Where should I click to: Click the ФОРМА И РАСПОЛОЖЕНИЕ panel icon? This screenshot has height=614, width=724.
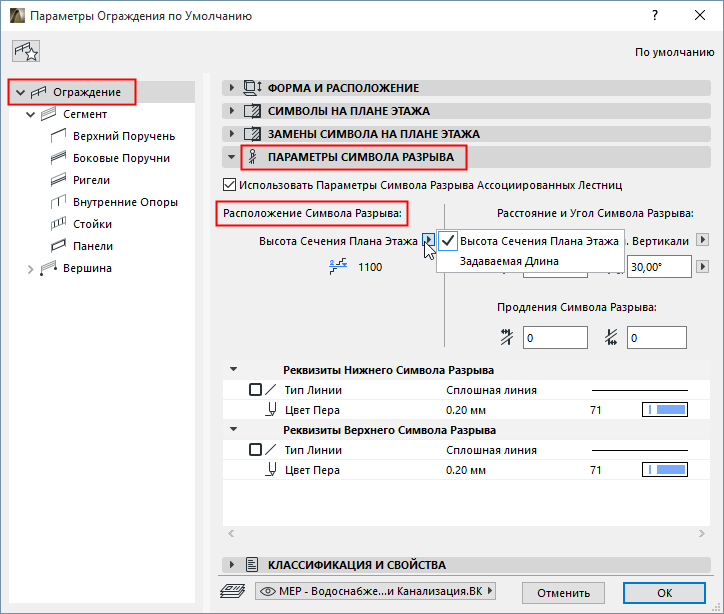click(x=252, y=88)
